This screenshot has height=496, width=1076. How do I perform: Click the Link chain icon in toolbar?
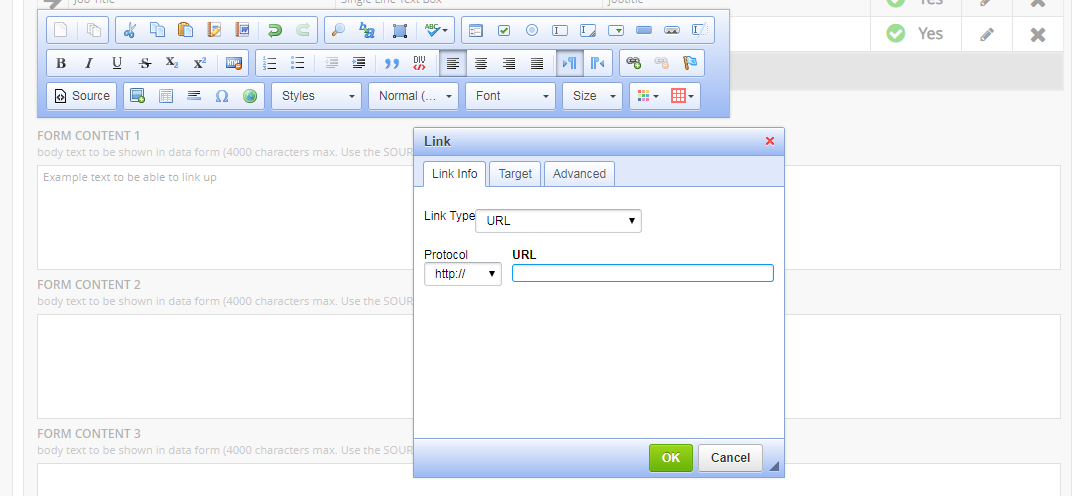tap(633, 63)
